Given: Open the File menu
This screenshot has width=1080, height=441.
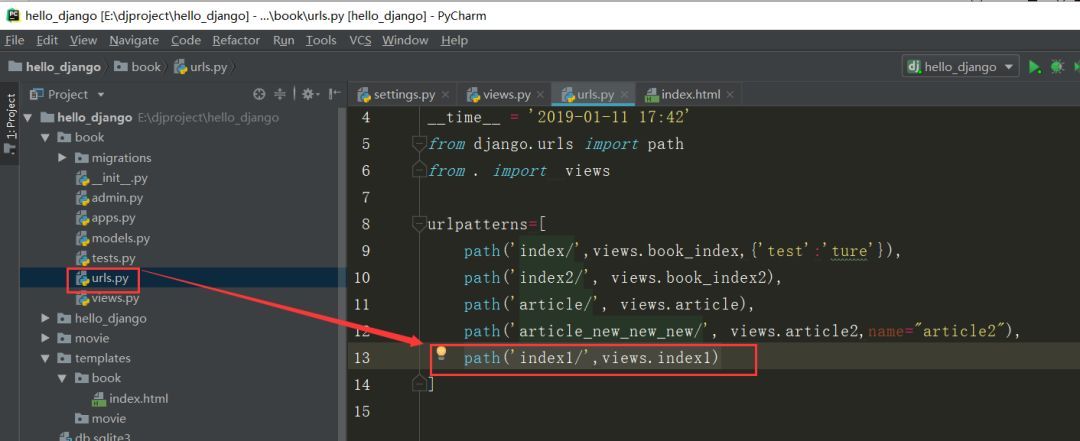Looking at the screenshot, I should coord(14,40).
